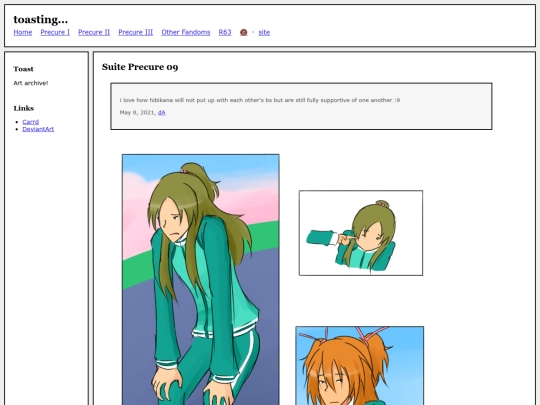The image size is (540, 405).
Task: Open the orange-haired character artwork
Action: point(360,366)
